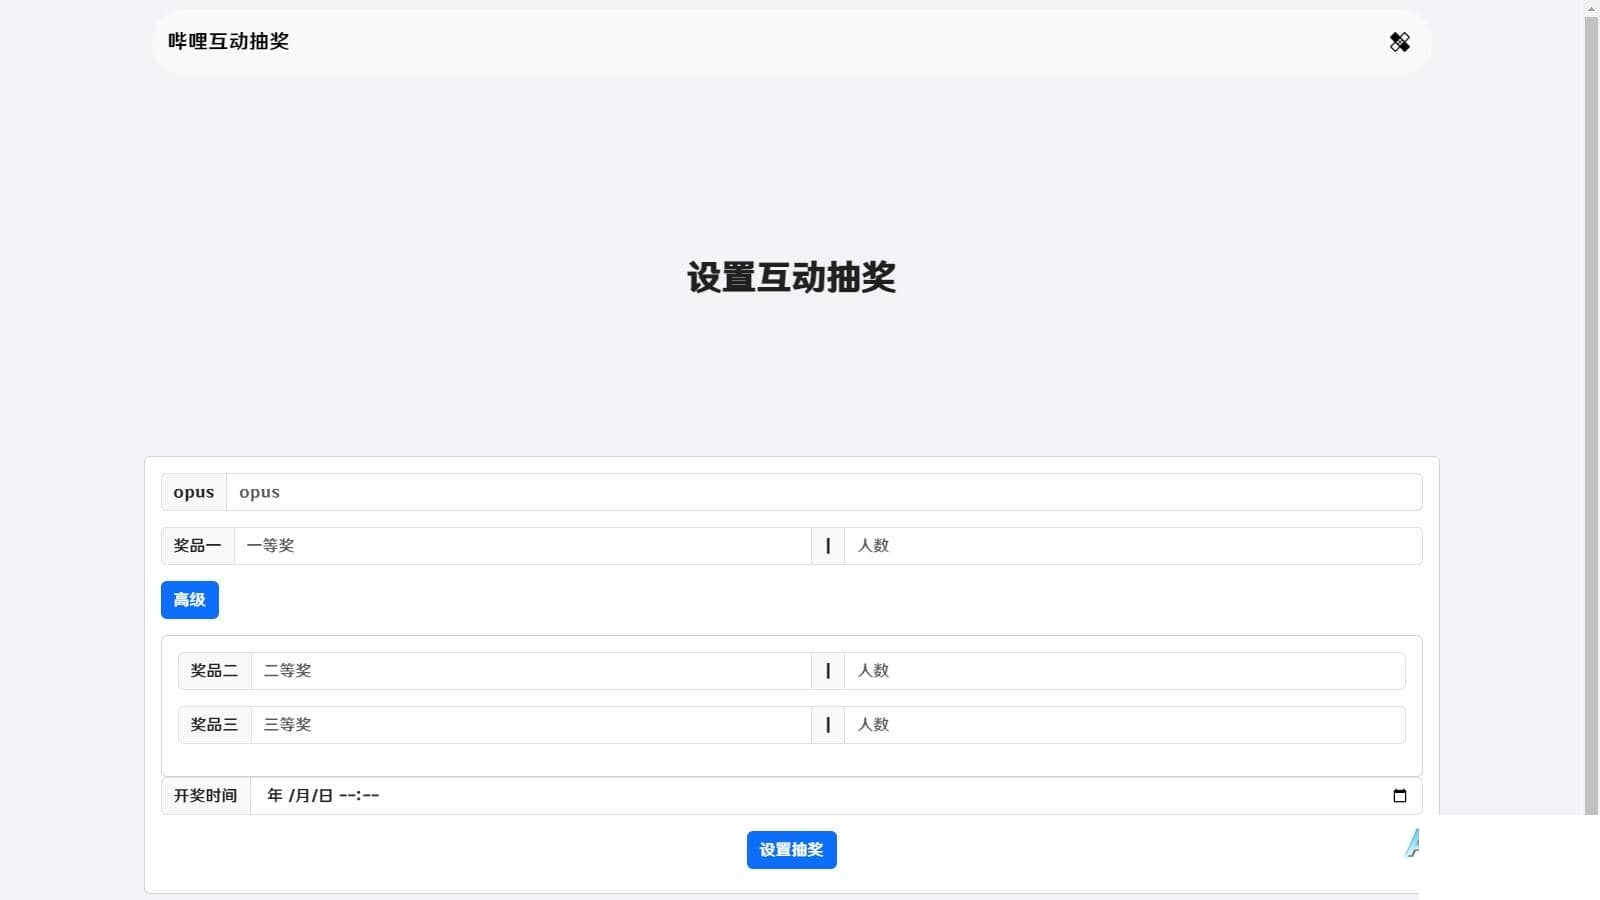Click the 人数 field for 奖品三
The image size is (1600, 900).
coord(1125,725)
